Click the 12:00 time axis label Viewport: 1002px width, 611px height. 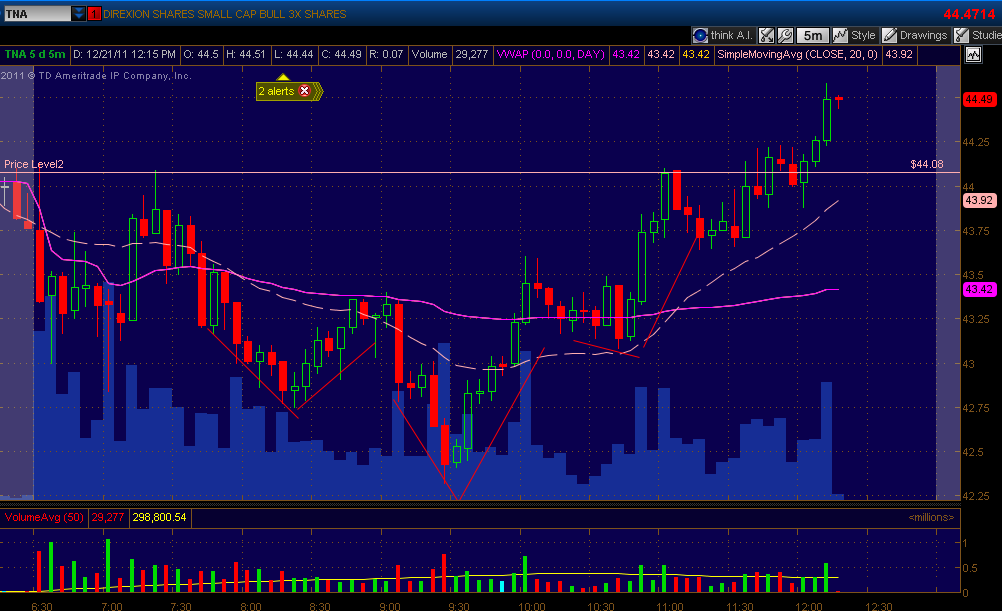[809, 606]
